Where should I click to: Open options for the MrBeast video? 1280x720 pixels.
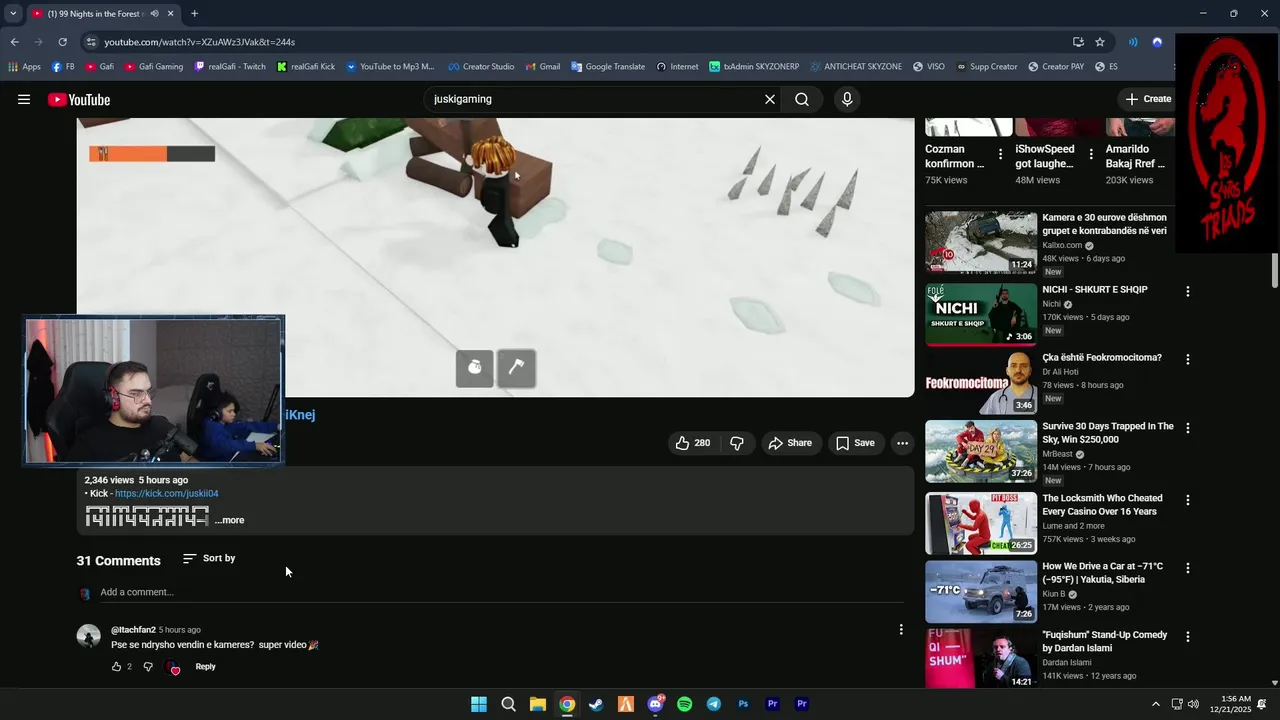[1188, 428]
